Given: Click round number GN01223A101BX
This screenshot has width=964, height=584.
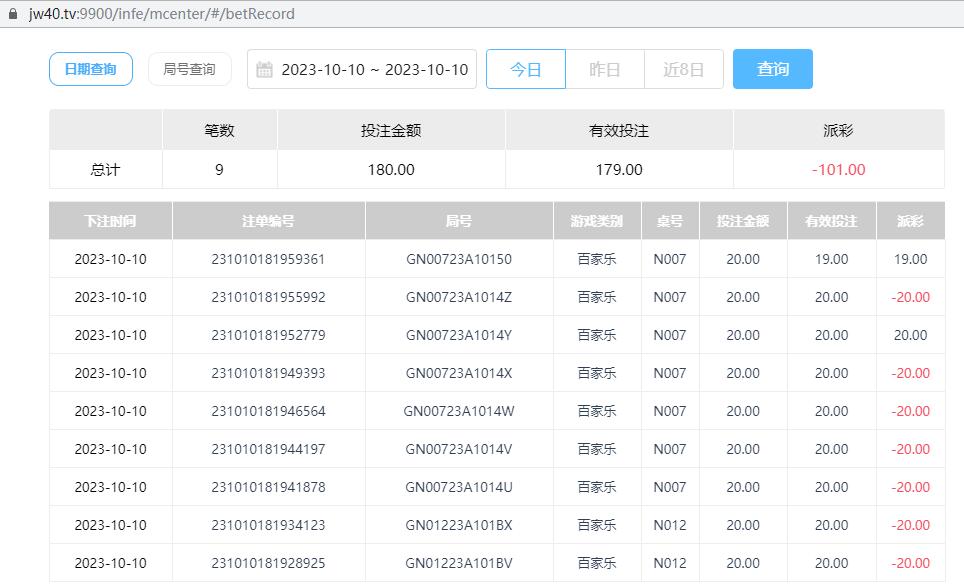Looking at the screenshot, I should (x=458, y=525).
